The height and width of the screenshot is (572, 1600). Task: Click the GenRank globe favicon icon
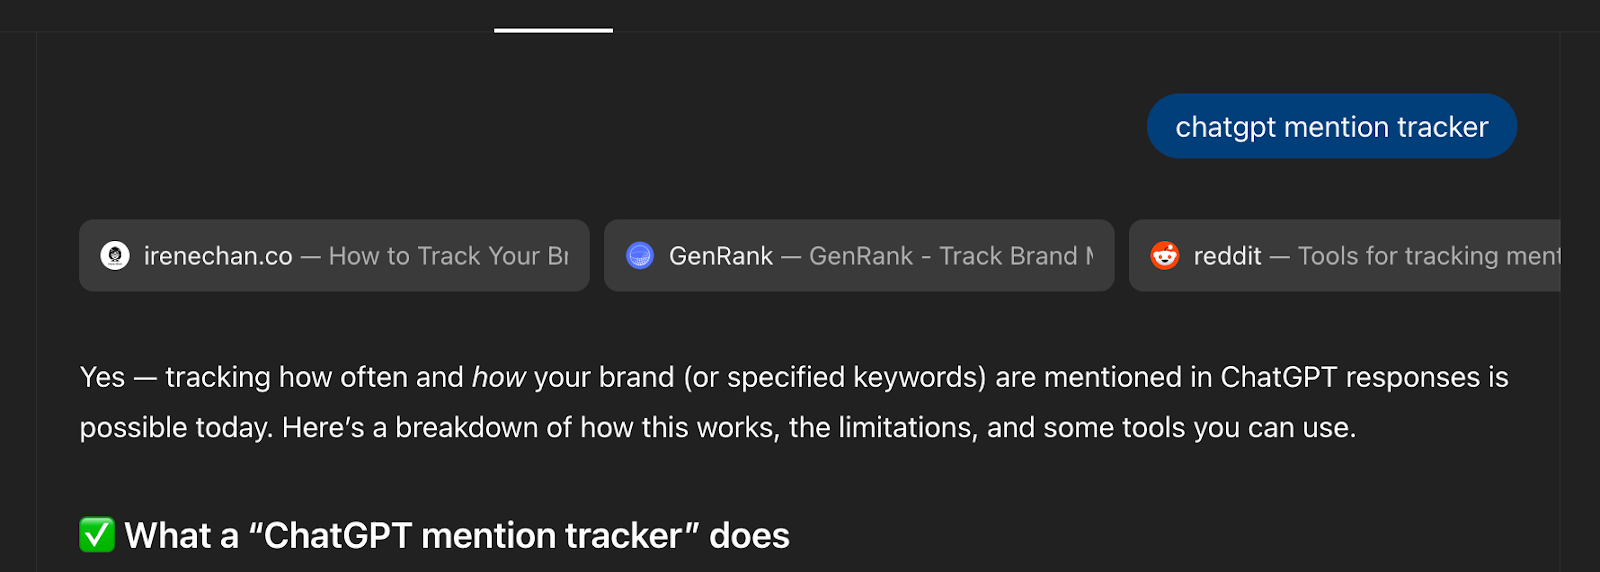[x=640, y=256]
